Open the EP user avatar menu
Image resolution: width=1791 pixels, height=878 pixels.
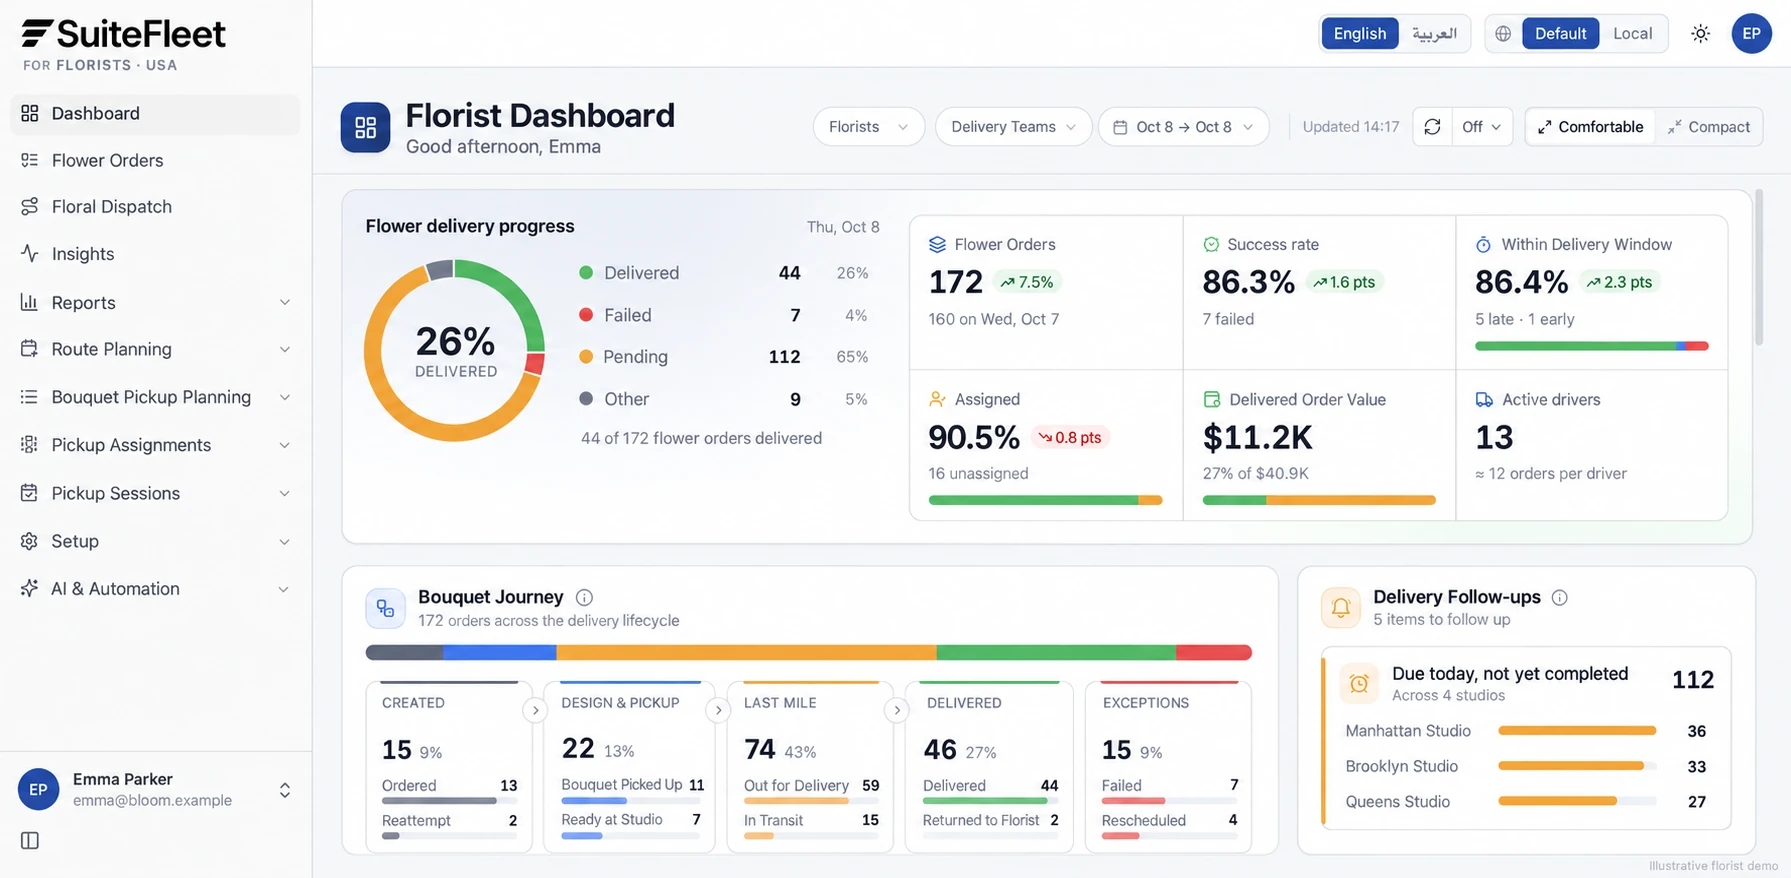[x=1751, y=34]
